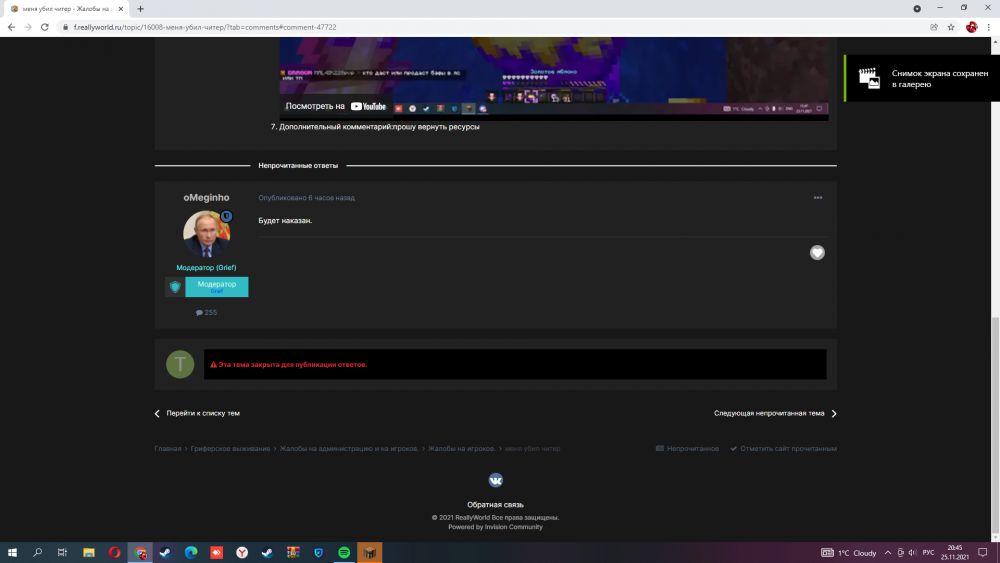
Task: Go back via Перейти к списку тем
Action: [197, 413]
